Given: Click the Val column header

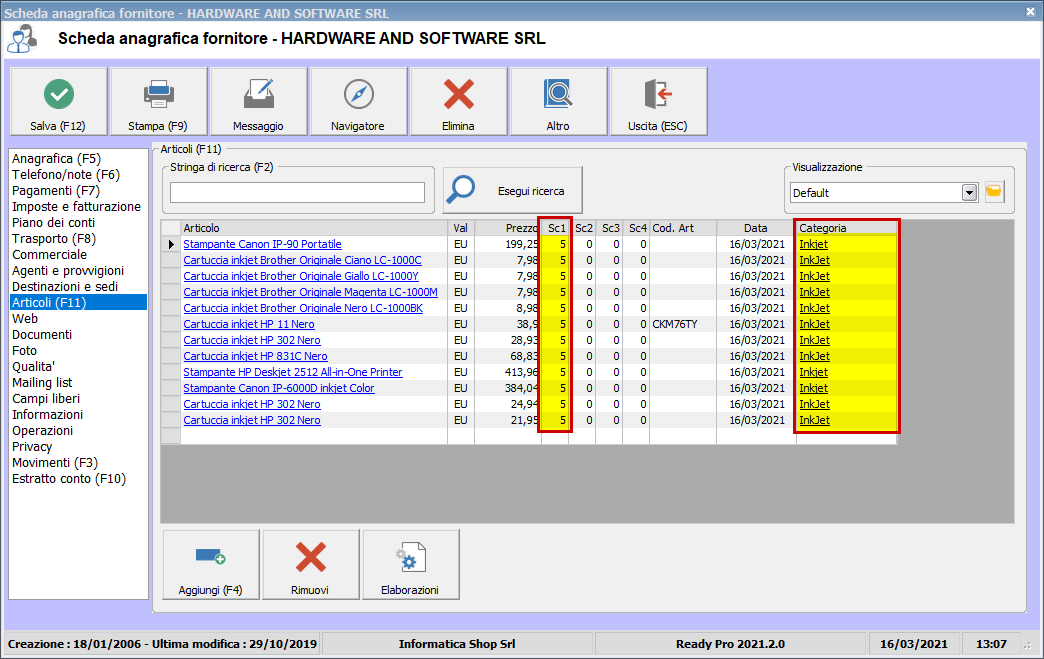Looking at the screenshot, I should coord(461,228).
